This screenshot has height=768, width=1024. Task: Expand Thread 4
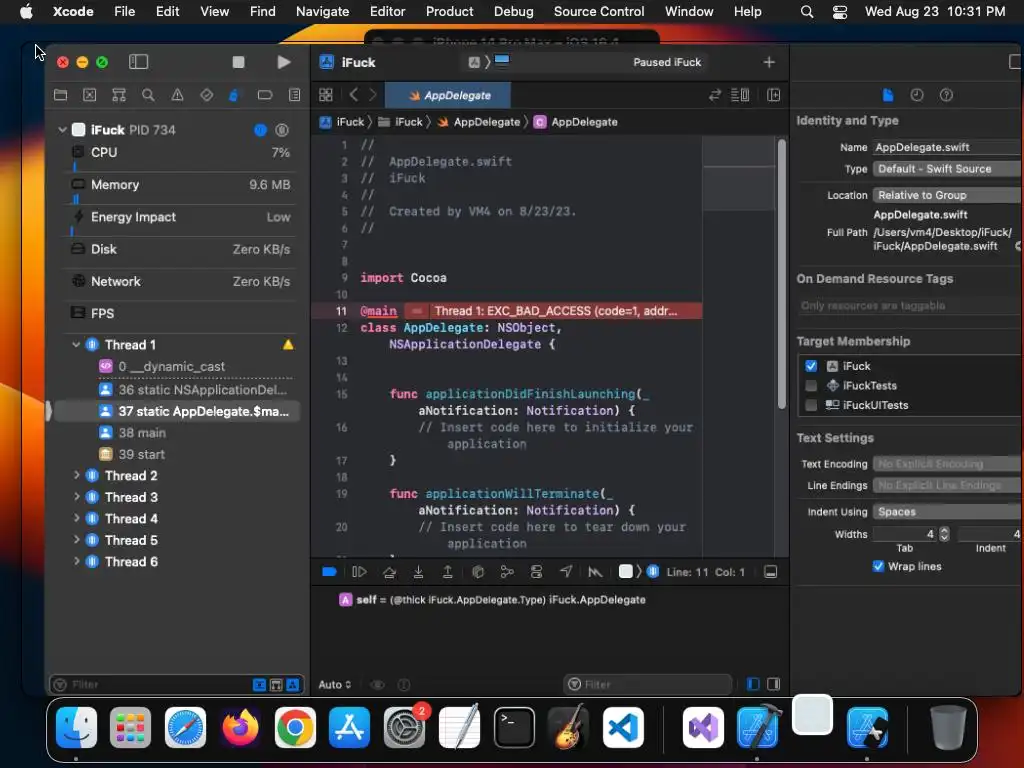pos(76,519)
